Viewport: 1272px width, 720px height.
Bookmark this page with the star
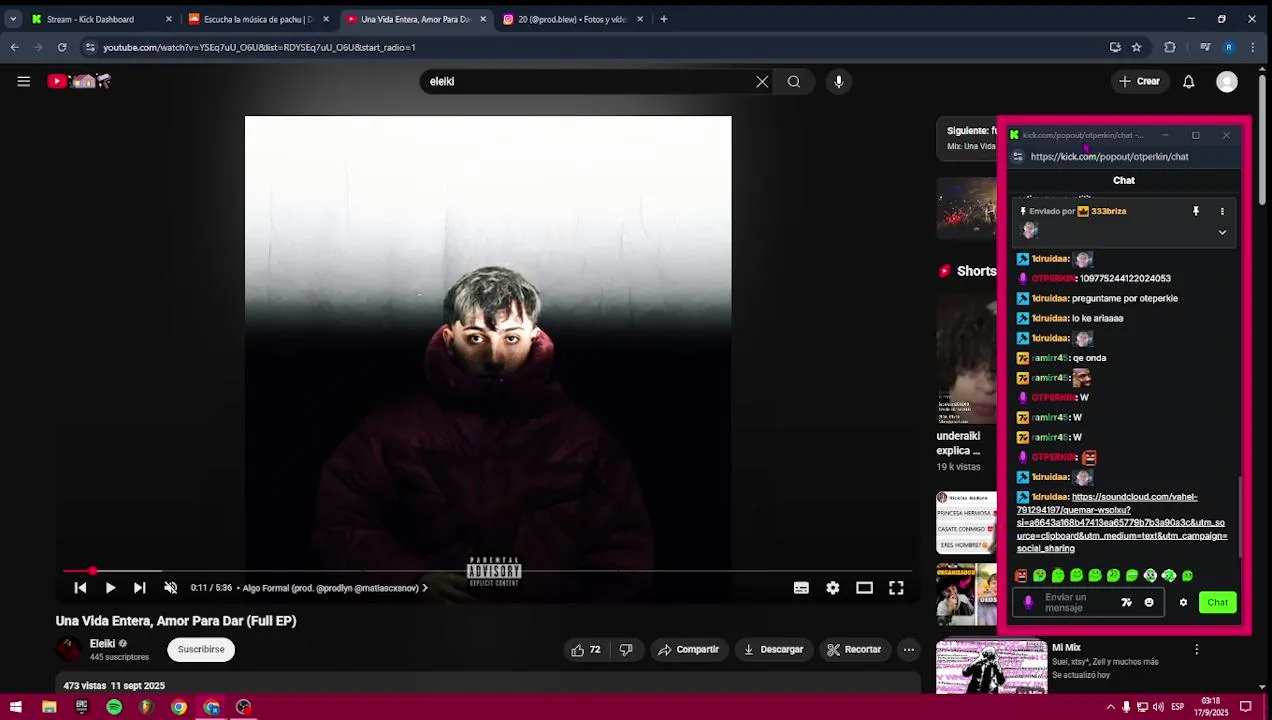pyautogui.click(x=1137, y=47)
